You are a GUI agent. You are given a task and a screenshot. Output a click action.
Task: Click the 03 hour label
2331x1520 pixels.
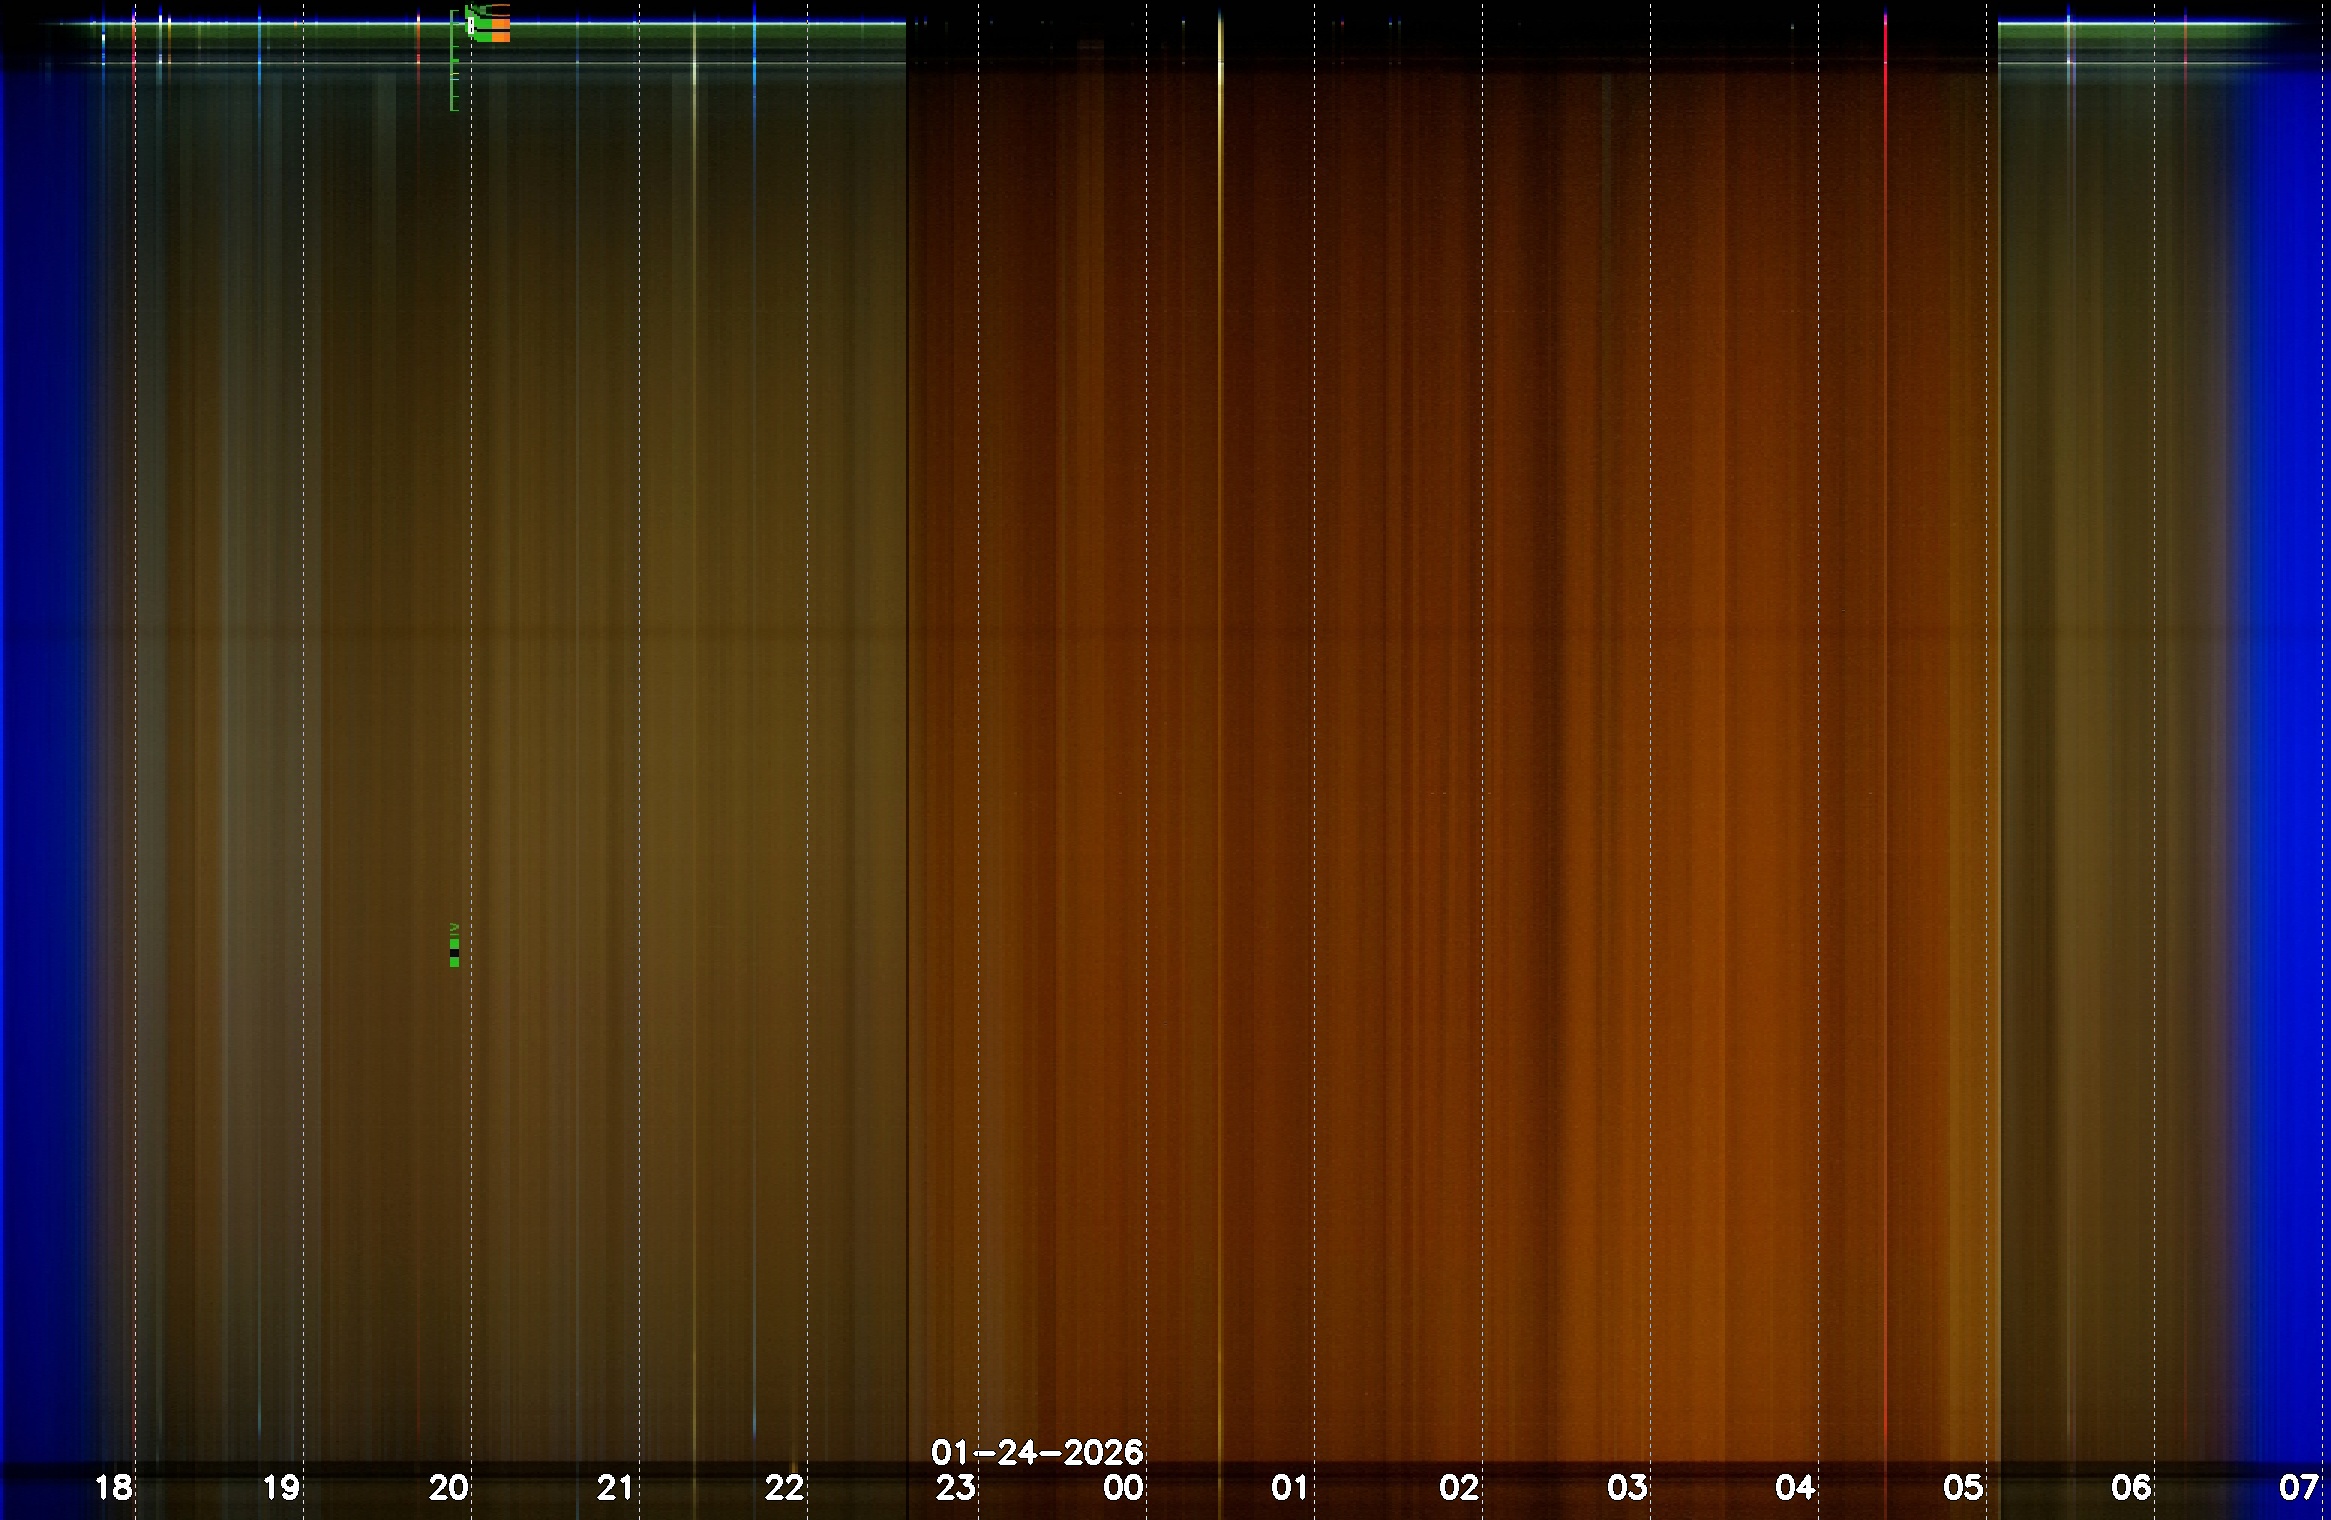pos(1627,1488)
